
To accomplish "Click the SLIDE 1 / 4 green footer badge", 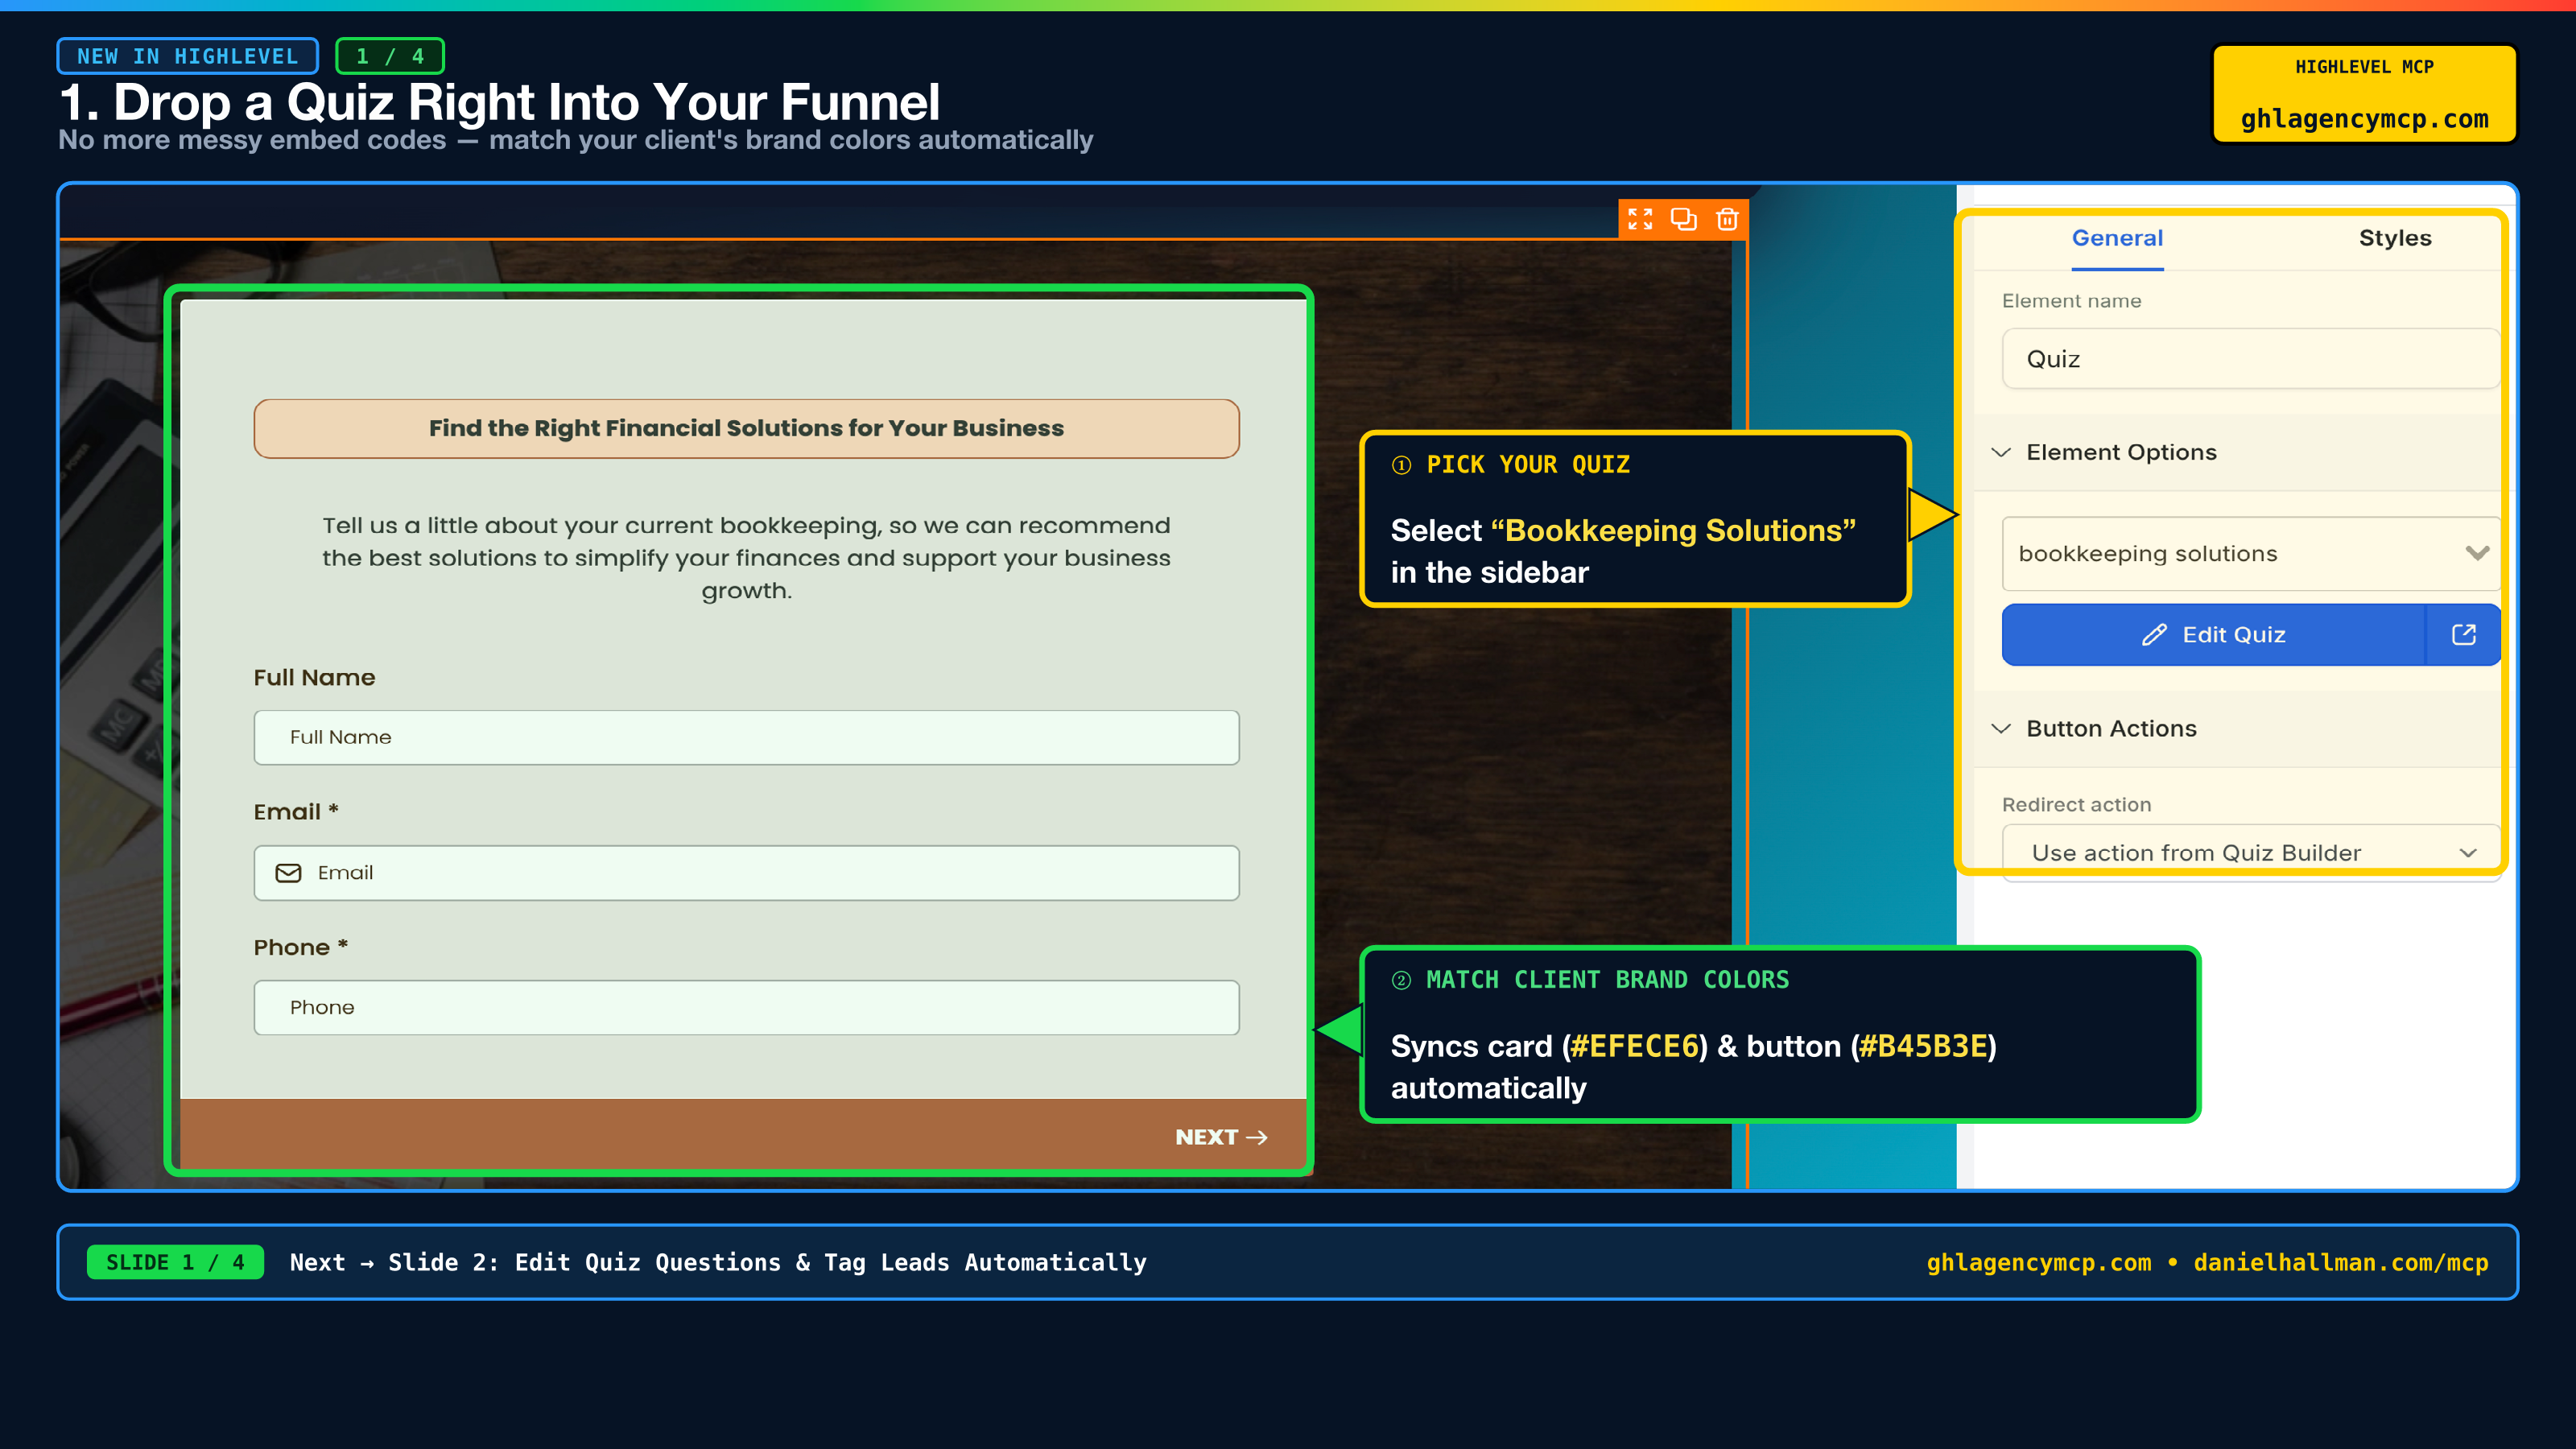I will [175, 1262].
